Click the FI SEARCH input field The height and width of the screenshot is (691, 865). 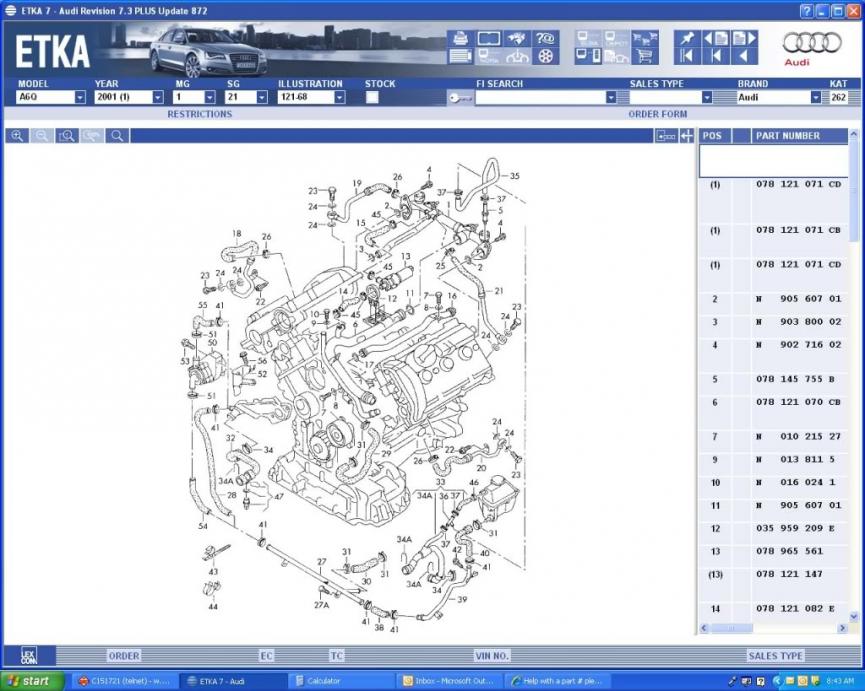[x=540, y=98]
